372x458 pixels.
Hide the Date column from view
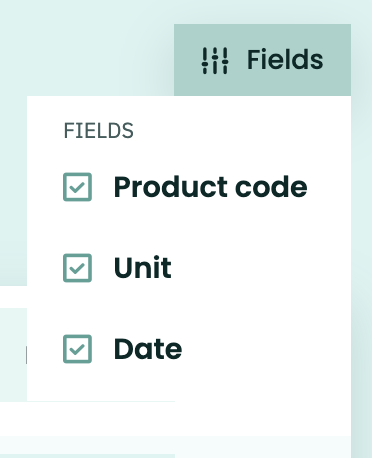77,349
